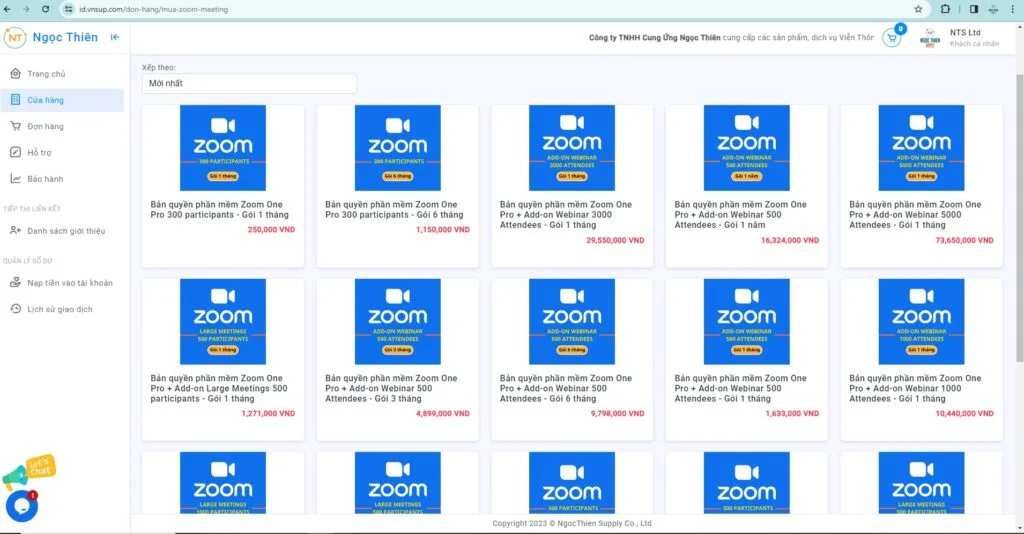This screenshot has width=1024, height=534.
Task: Go back in browser history
Action: [7, 9]
